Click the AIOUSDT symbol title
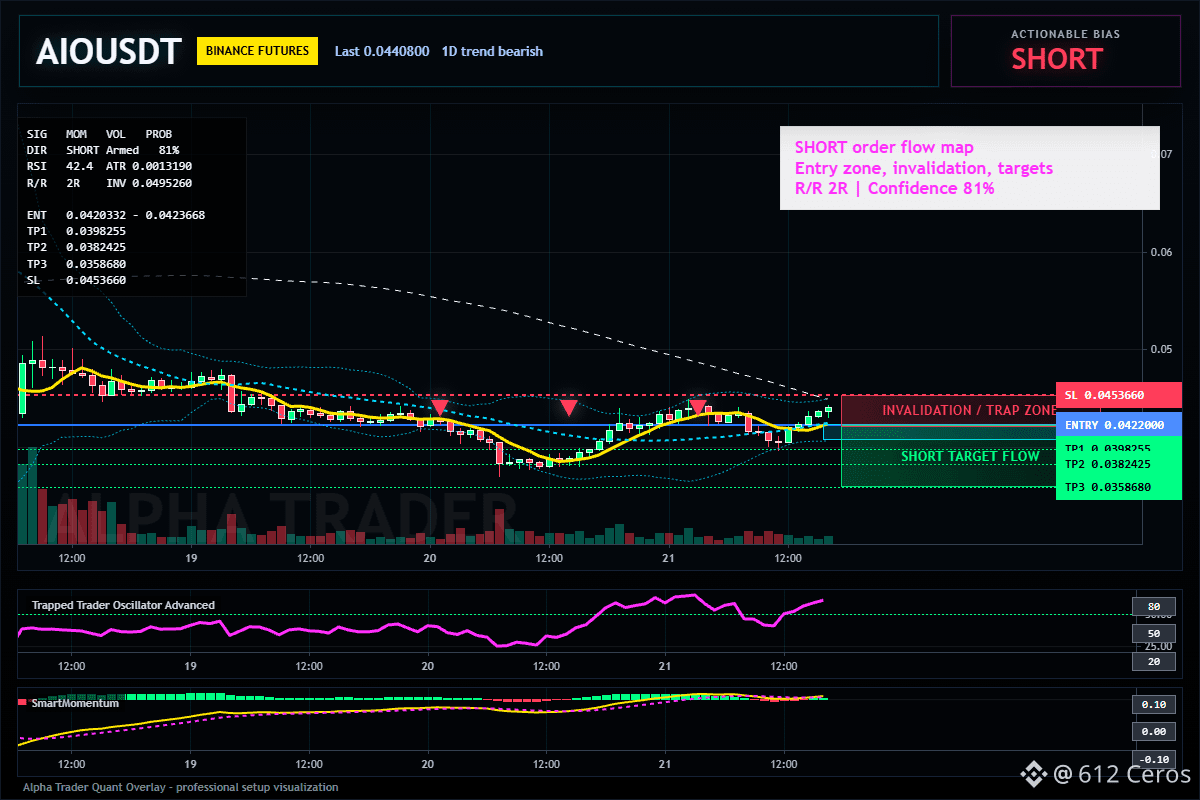 pyautogui.click(x=108, y=51)
